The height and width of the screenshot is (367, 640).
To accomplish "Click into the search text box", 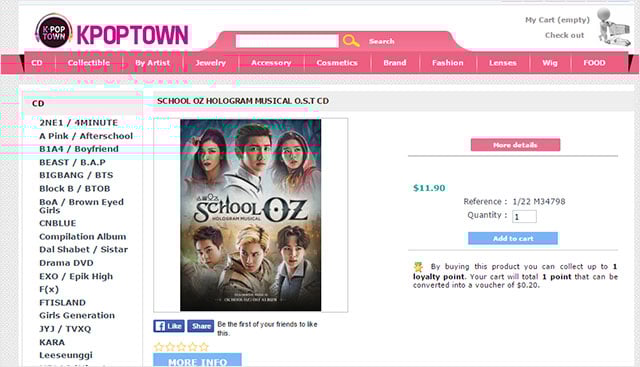I will 287,41.
